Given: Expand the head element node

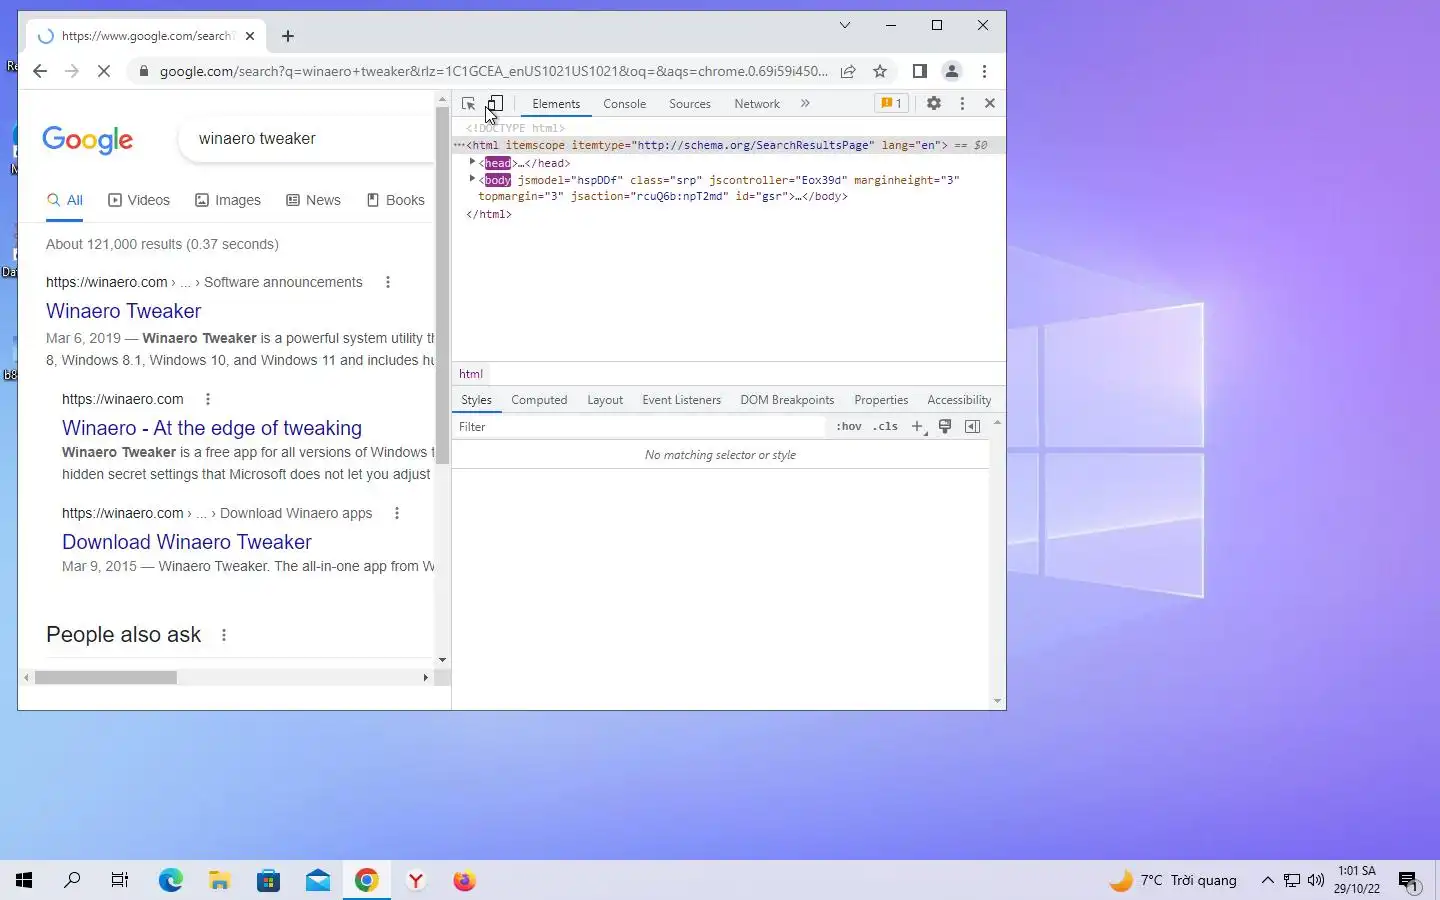Looking at the screenshot, I should click(472, 162).
